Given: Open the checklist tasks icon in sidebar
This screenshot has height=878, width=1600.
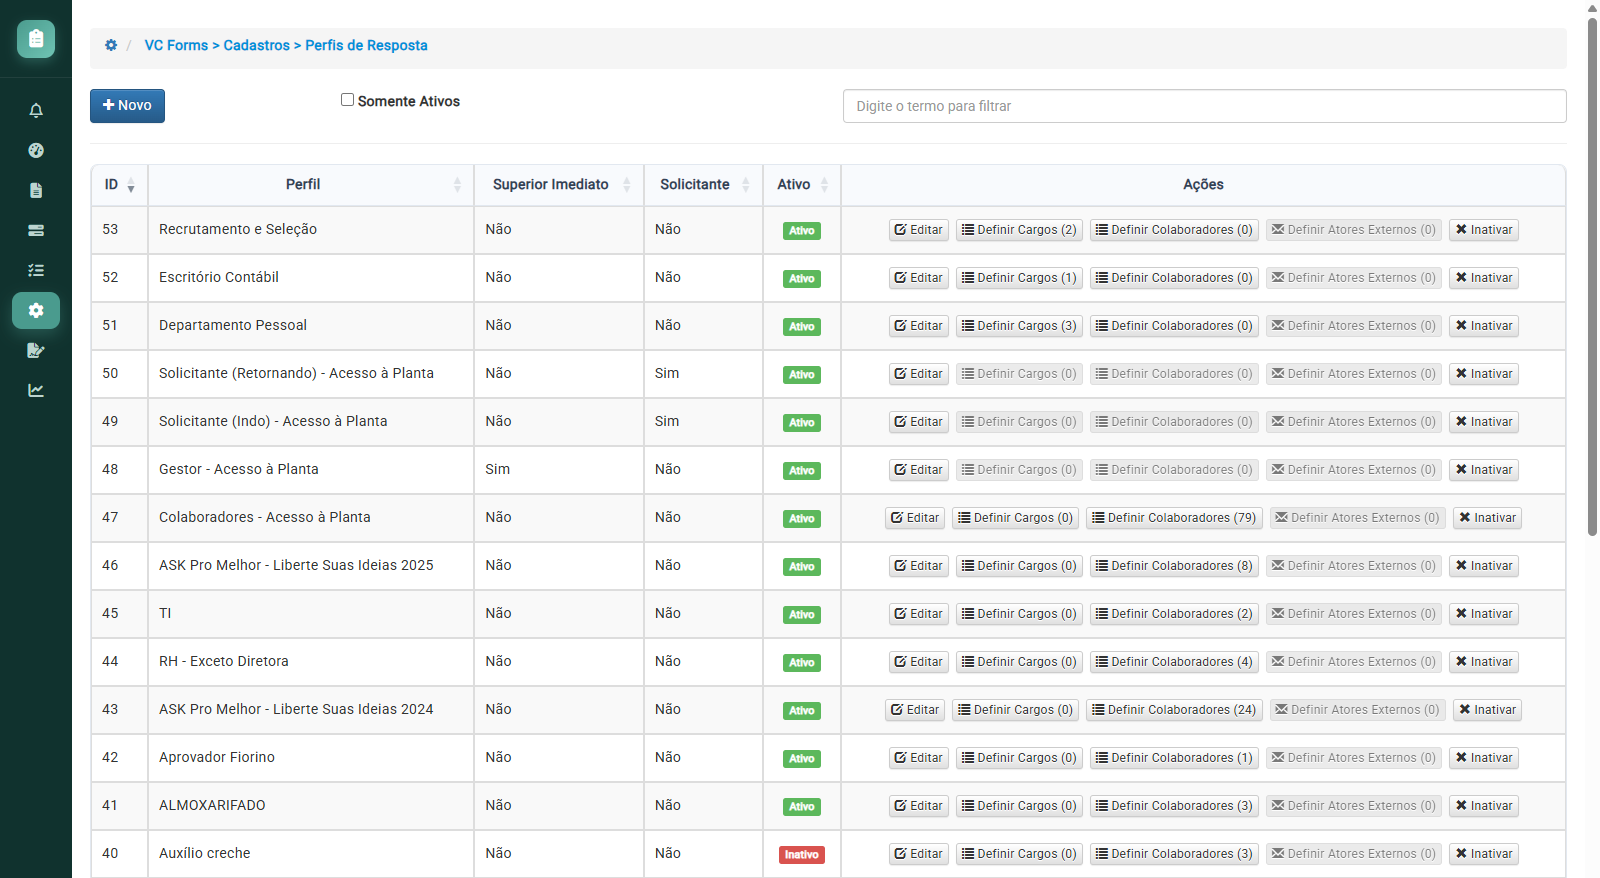Looking at the screenshot, I should click(x=36, y=270).
